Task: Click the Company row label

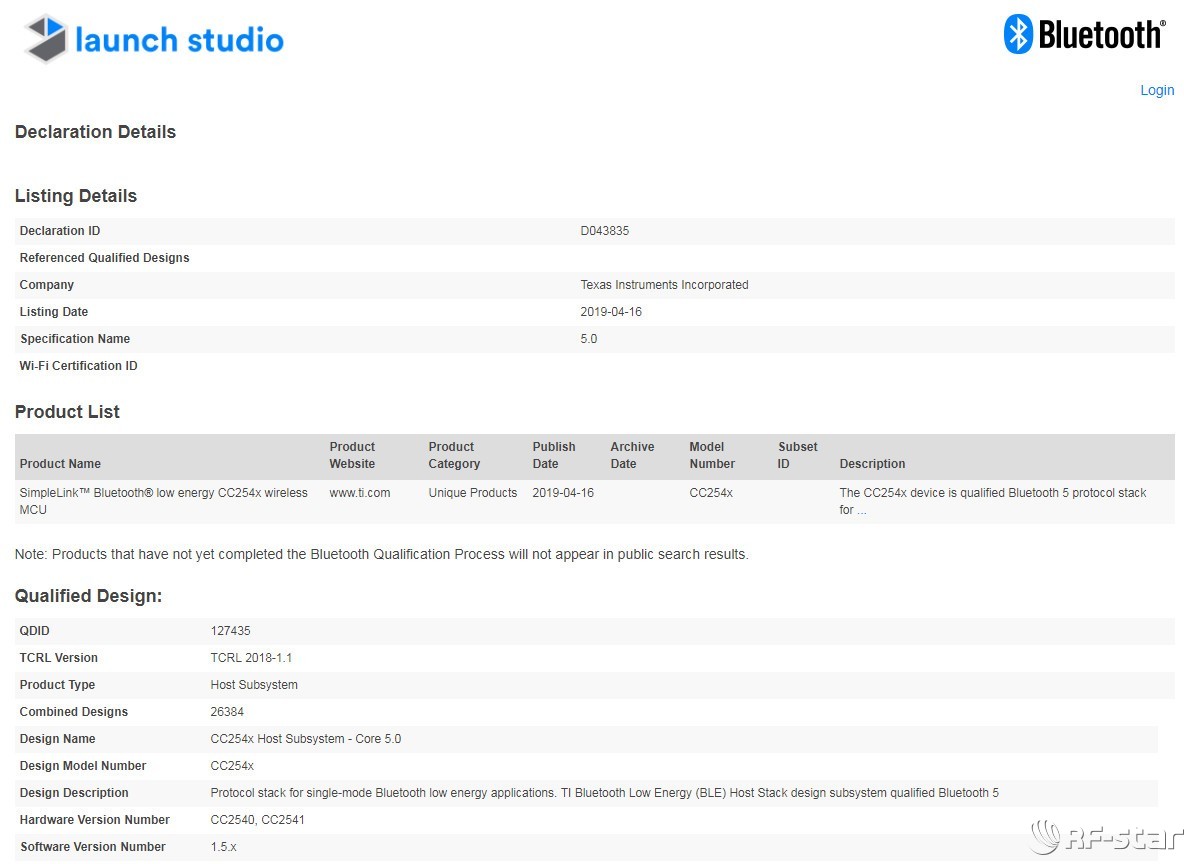Action: [47, 285]
